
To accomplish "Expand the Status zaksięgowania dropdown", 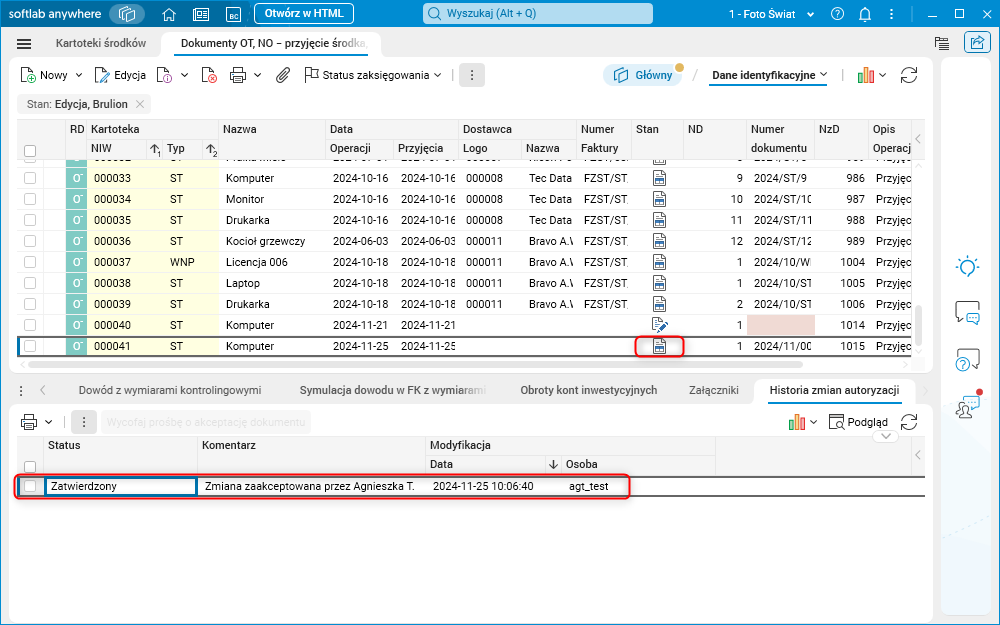I will 373,75.
